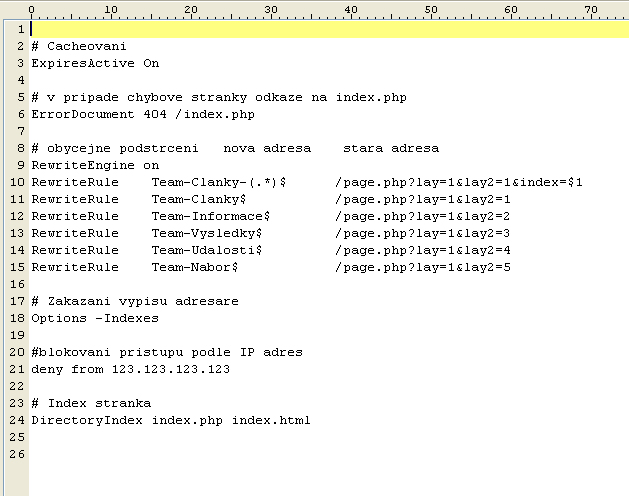Place cursor on empty highlighted line 1
This screenshot has width=629, height=496.
coord(330,29)
